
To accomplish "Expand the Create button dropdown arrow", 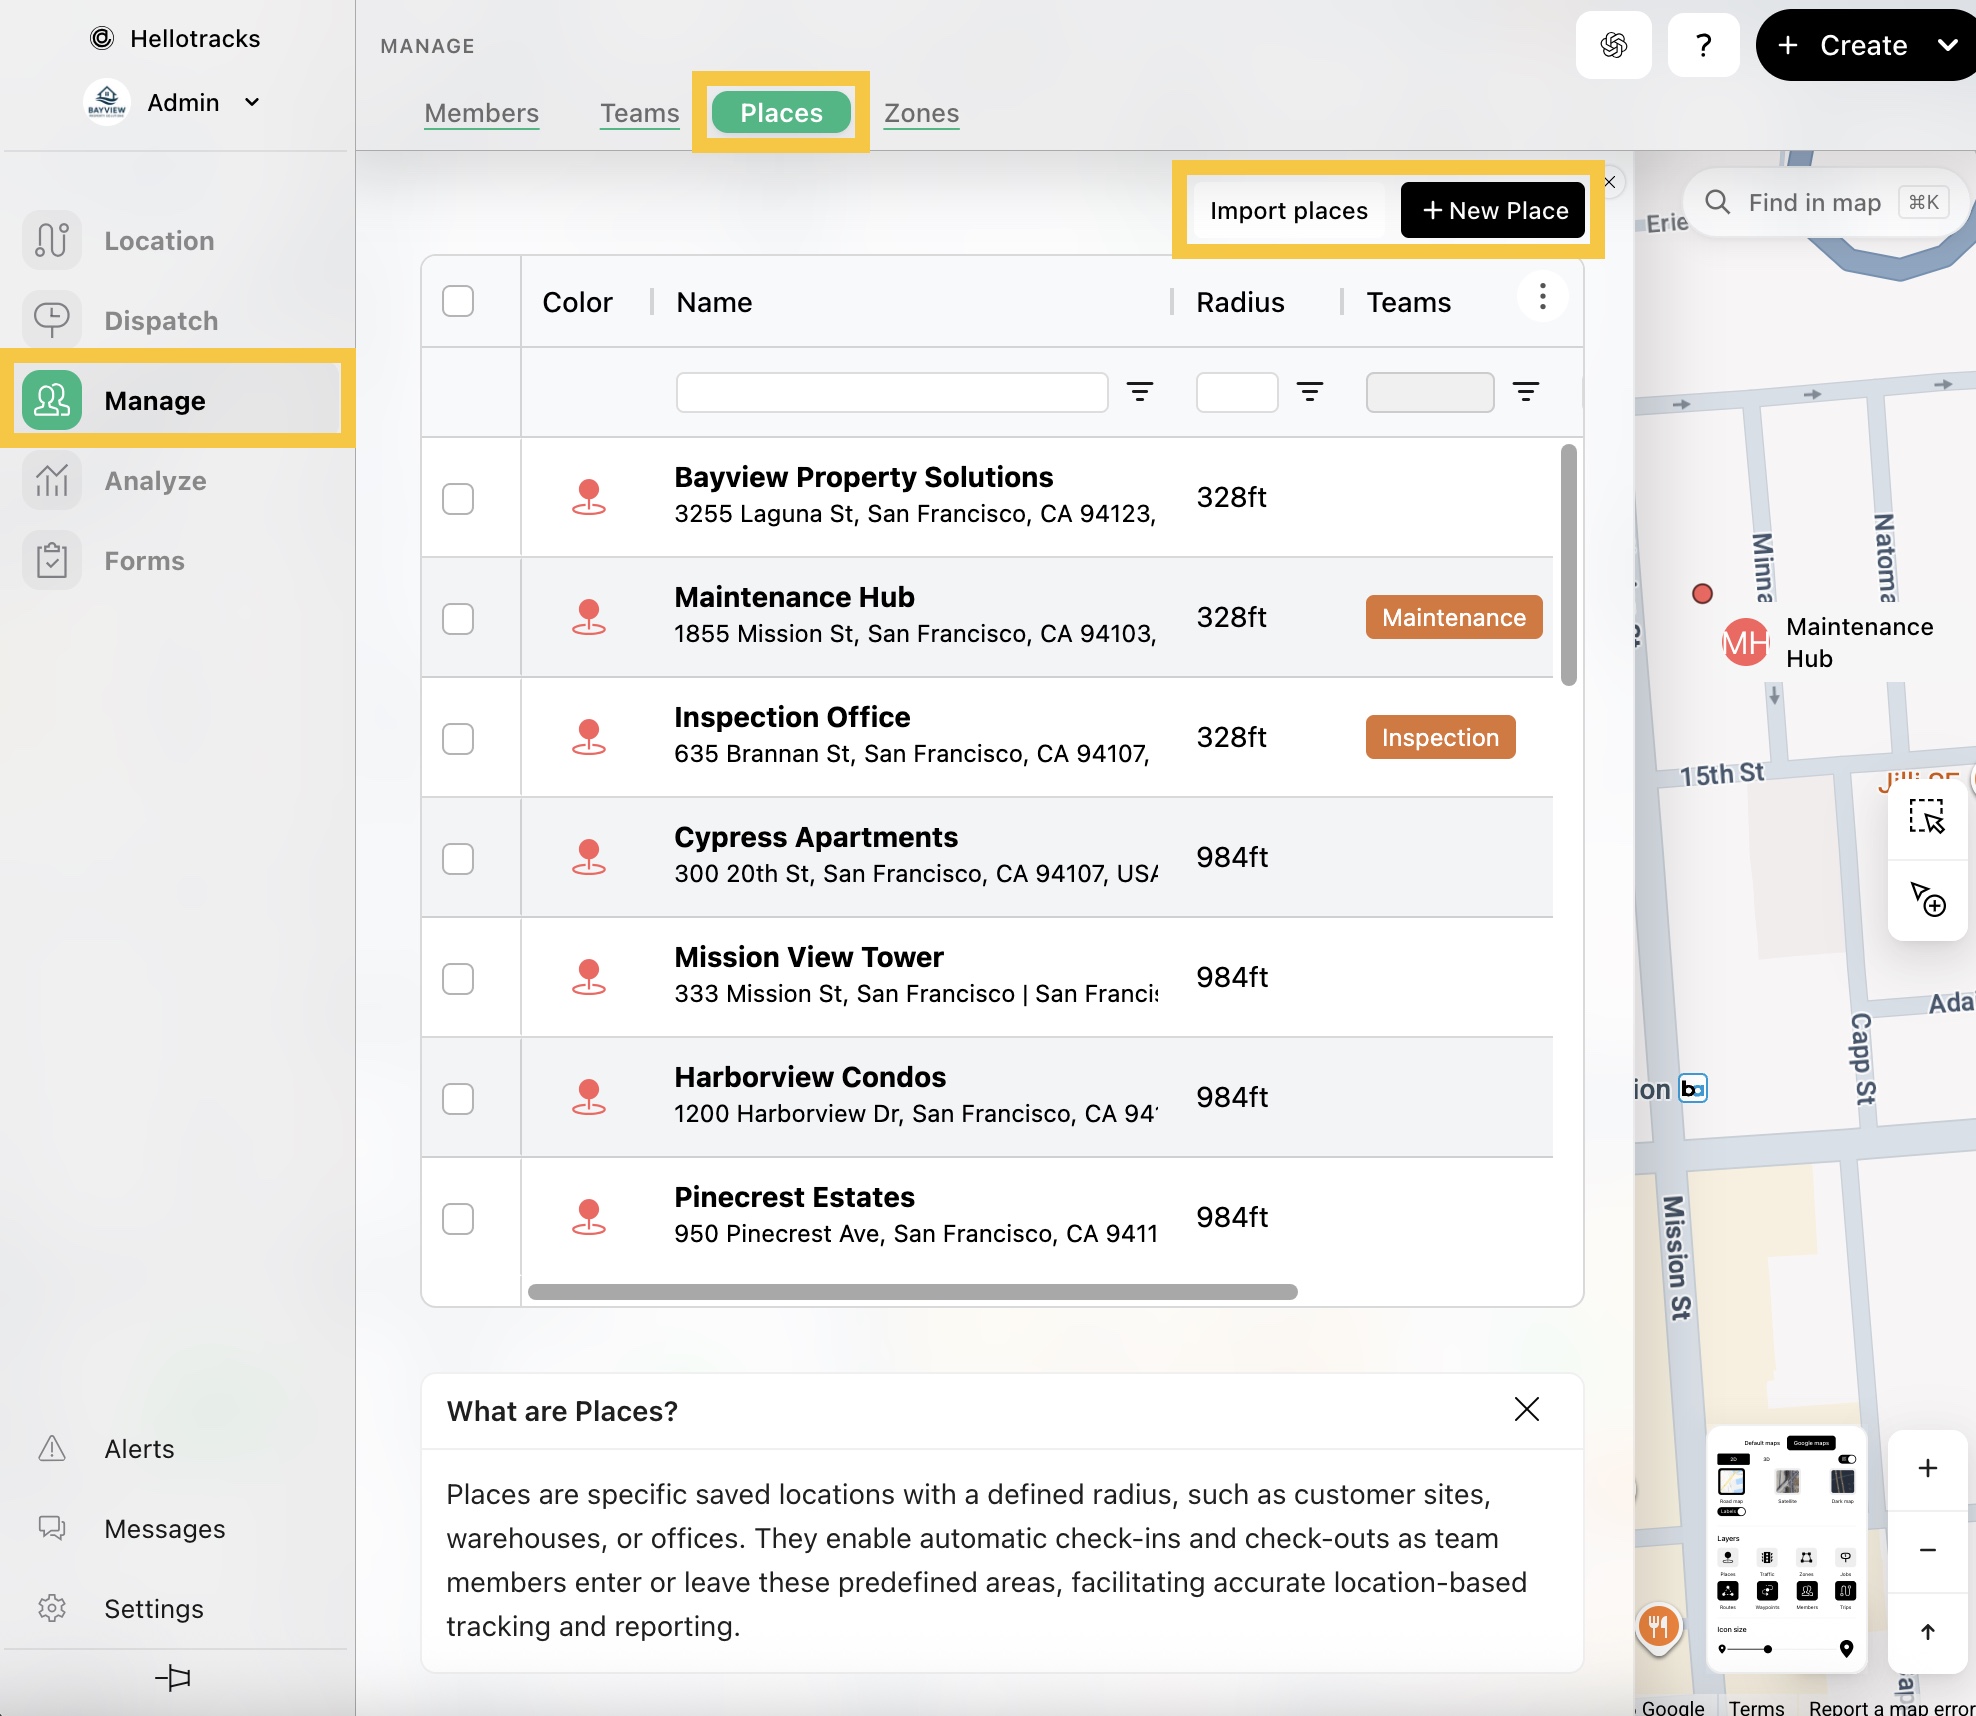I will 1947,45.
